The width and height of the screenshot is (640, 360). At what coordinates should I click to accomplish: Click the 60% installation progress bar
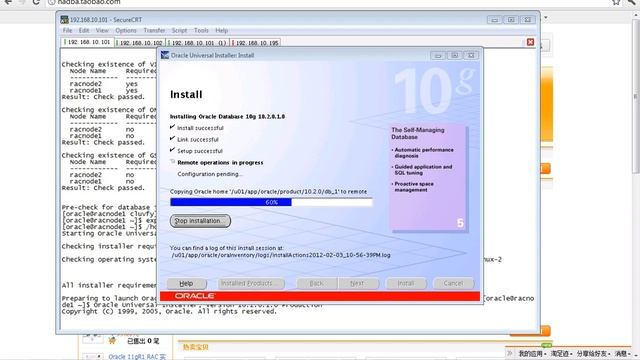[271, 202]
